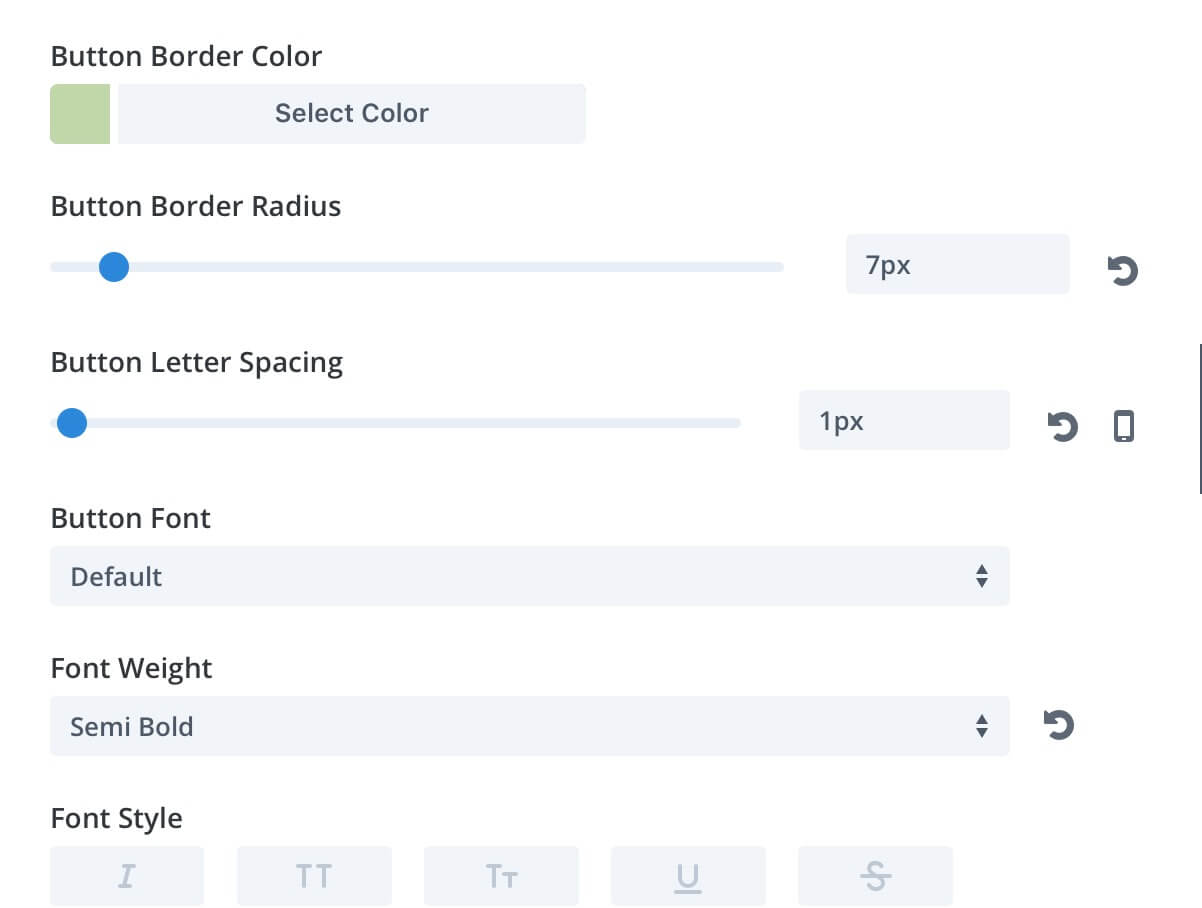
Task: Click the Select Color button
Action: click(x=352, y=113)
